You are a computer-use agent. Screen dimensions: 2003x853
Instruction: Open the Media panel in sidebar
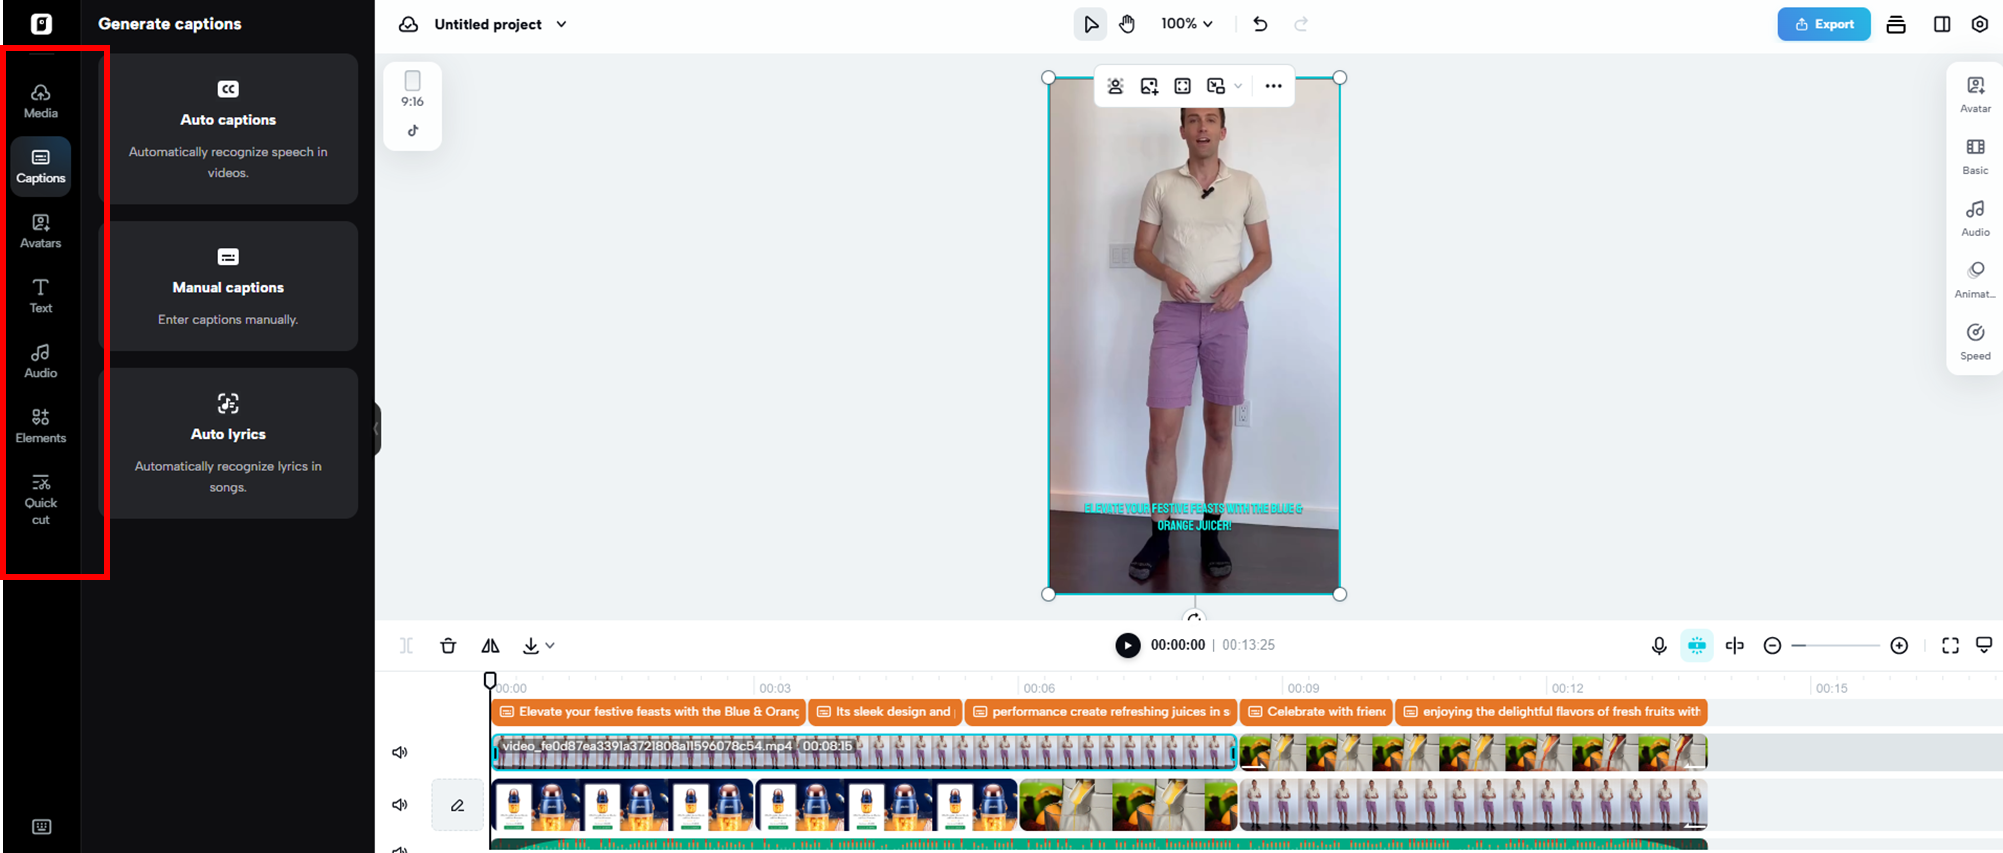[x=41, y=101]
